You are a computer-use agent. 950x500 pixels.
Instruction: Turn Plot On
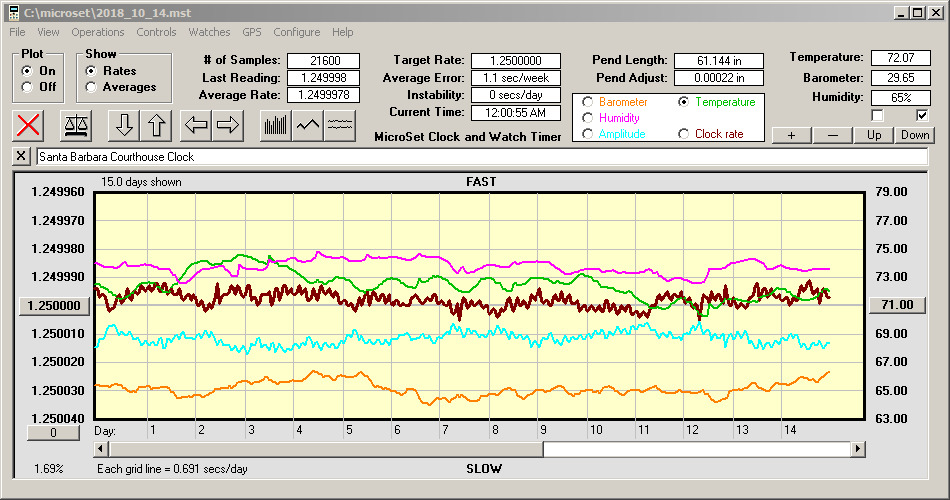27,71
